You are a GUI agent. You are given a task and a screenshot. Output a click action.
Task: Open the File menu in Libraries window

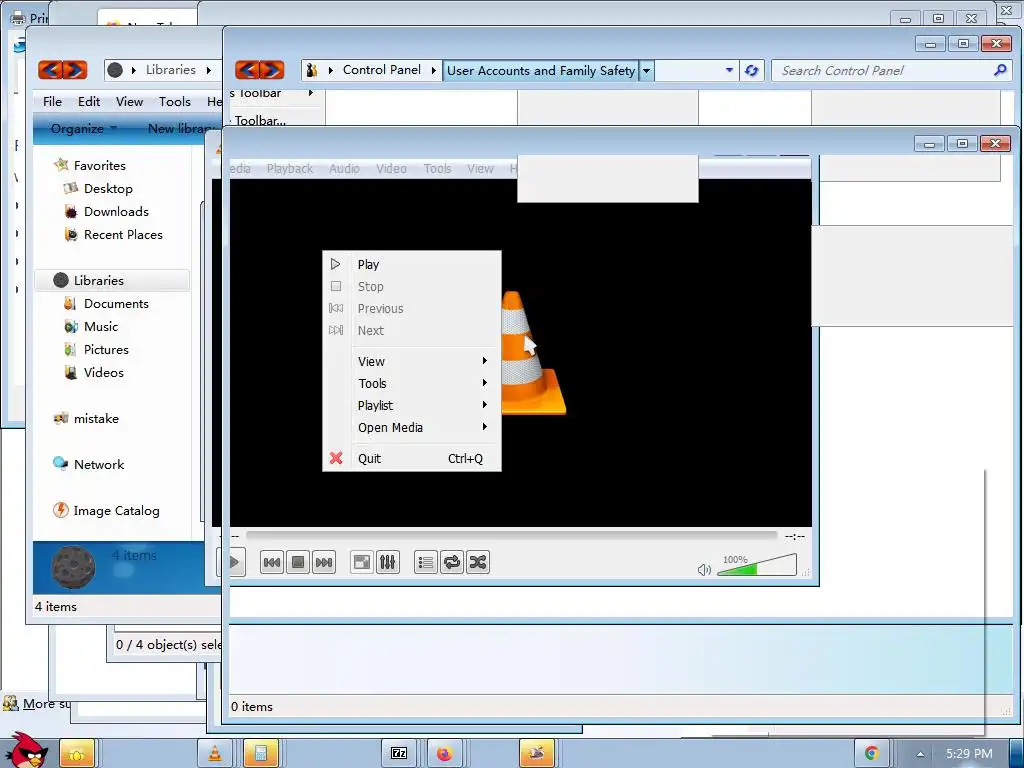point(52,102)
